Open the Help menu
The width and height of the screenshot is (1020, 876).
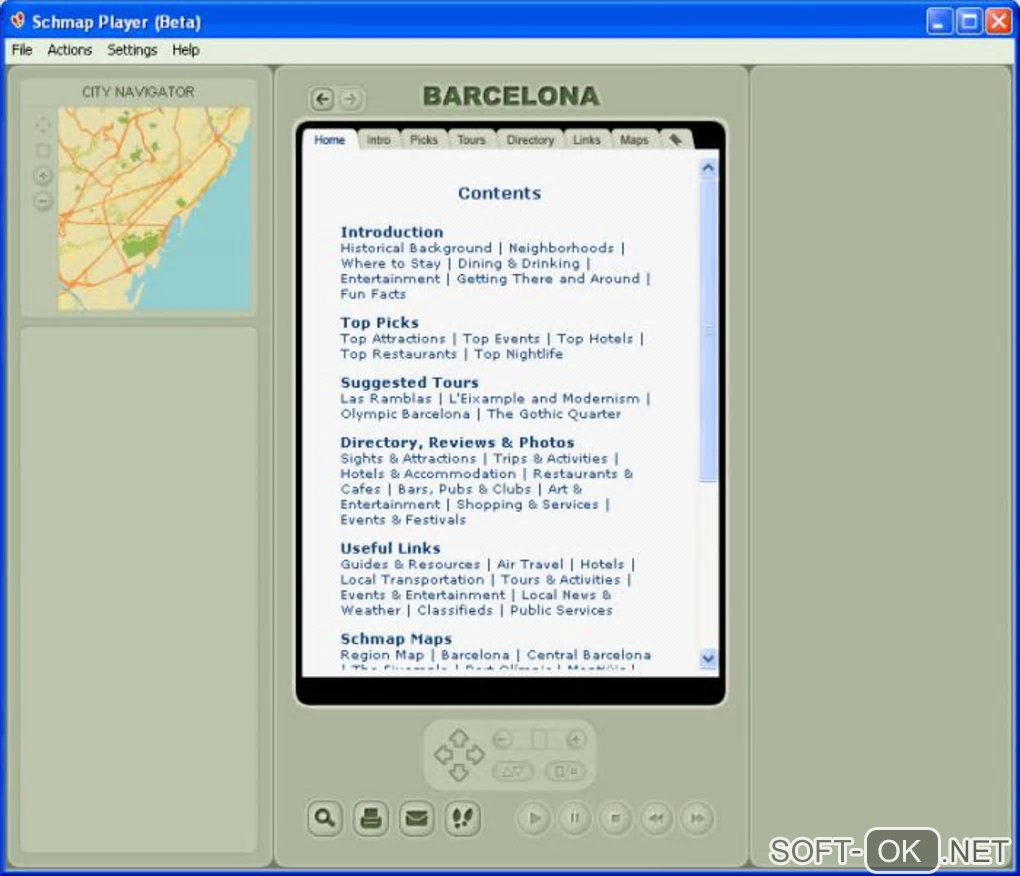185,50
